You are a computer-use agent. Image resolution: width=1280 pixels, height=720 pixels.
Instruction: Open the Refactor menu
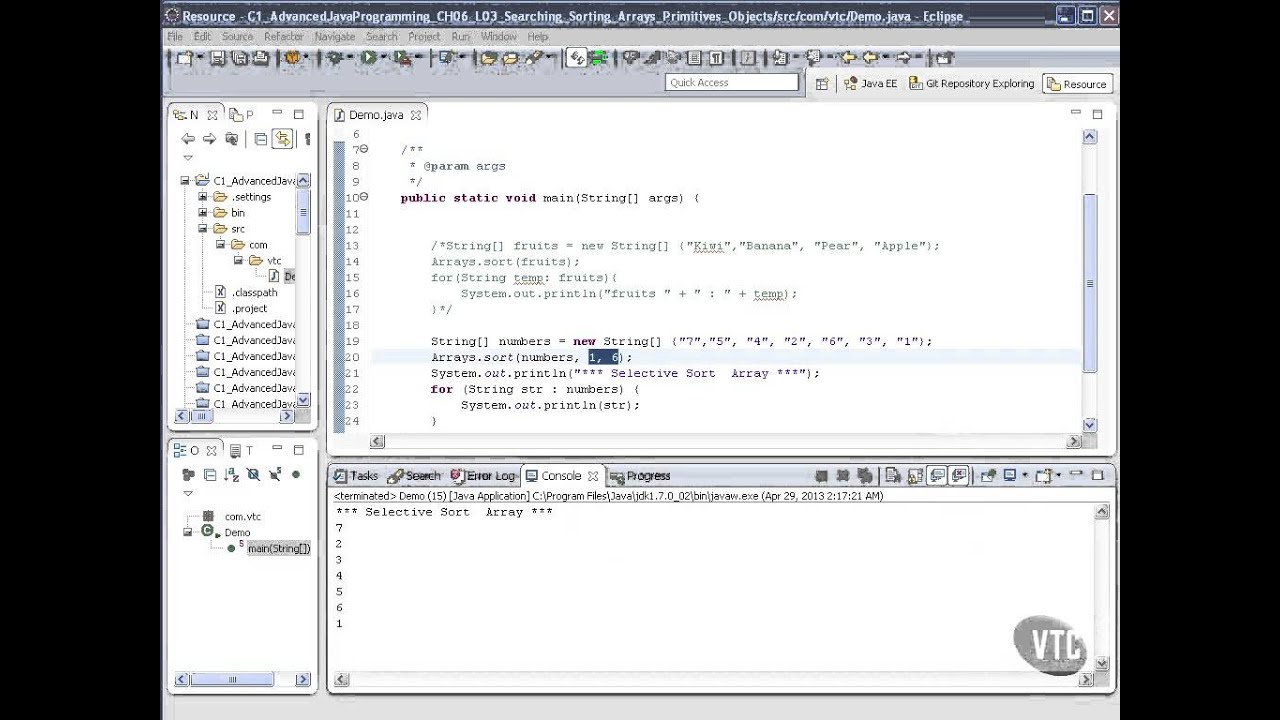coord(283,36)
